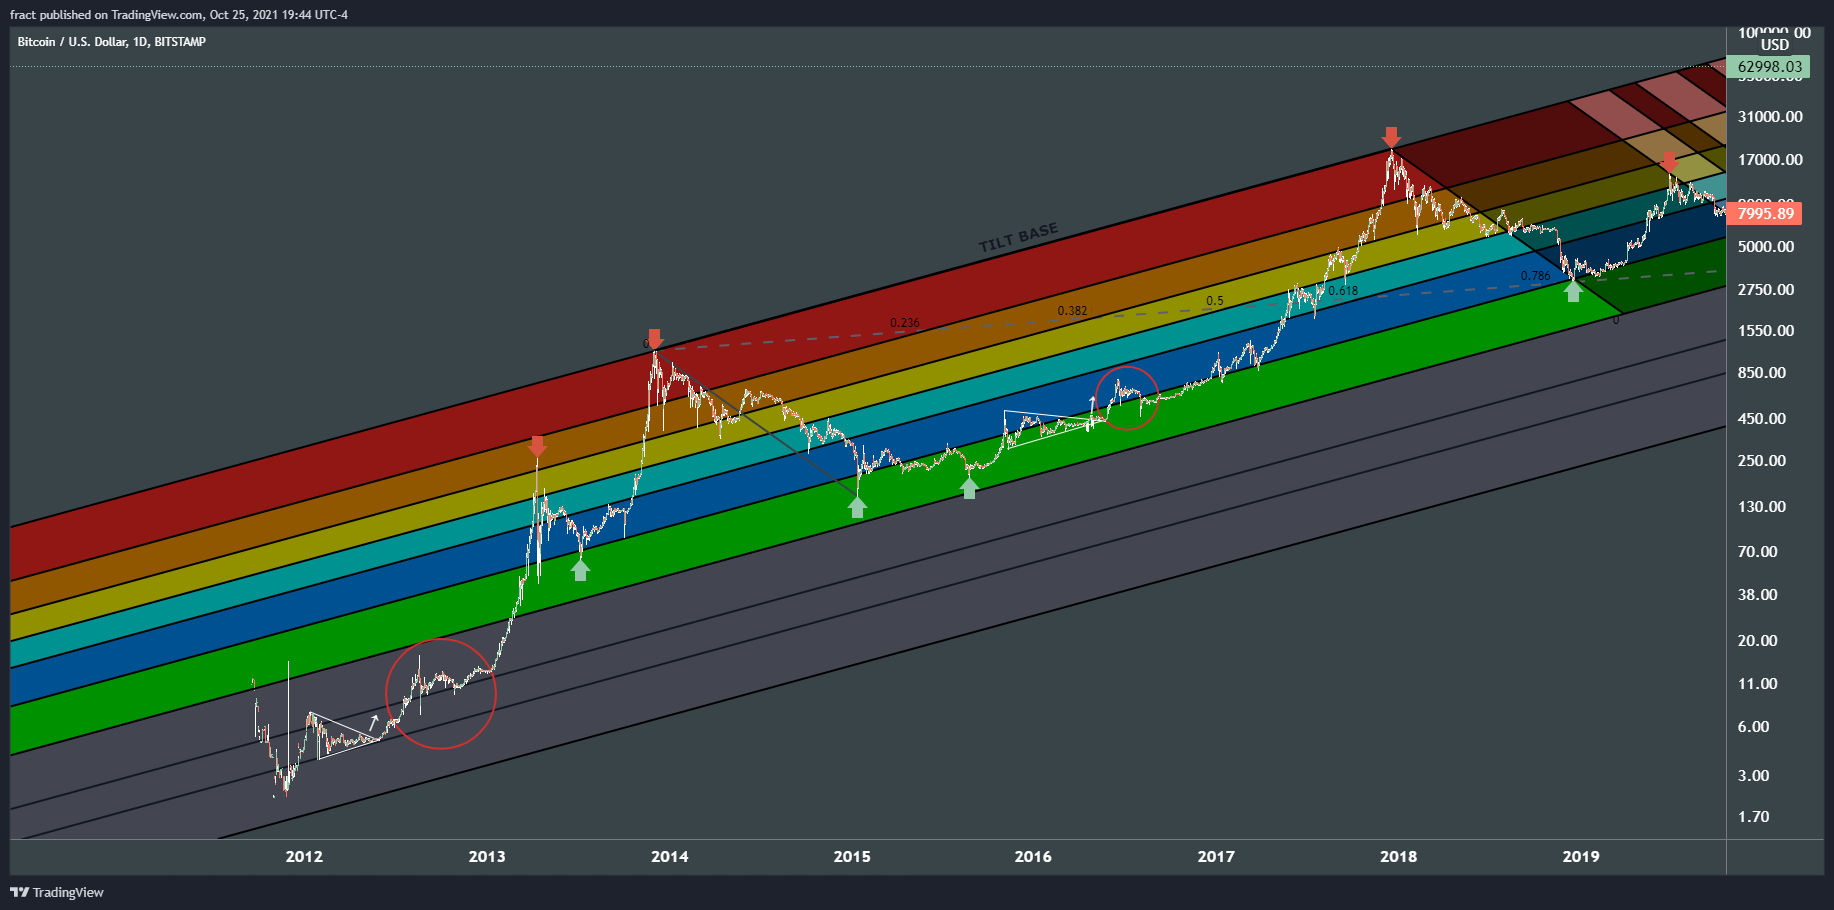The width and height of the screenshot is (1834, 910).
Task: Select the green up arrow at the late-2018 low
Action: point(1573,291)
